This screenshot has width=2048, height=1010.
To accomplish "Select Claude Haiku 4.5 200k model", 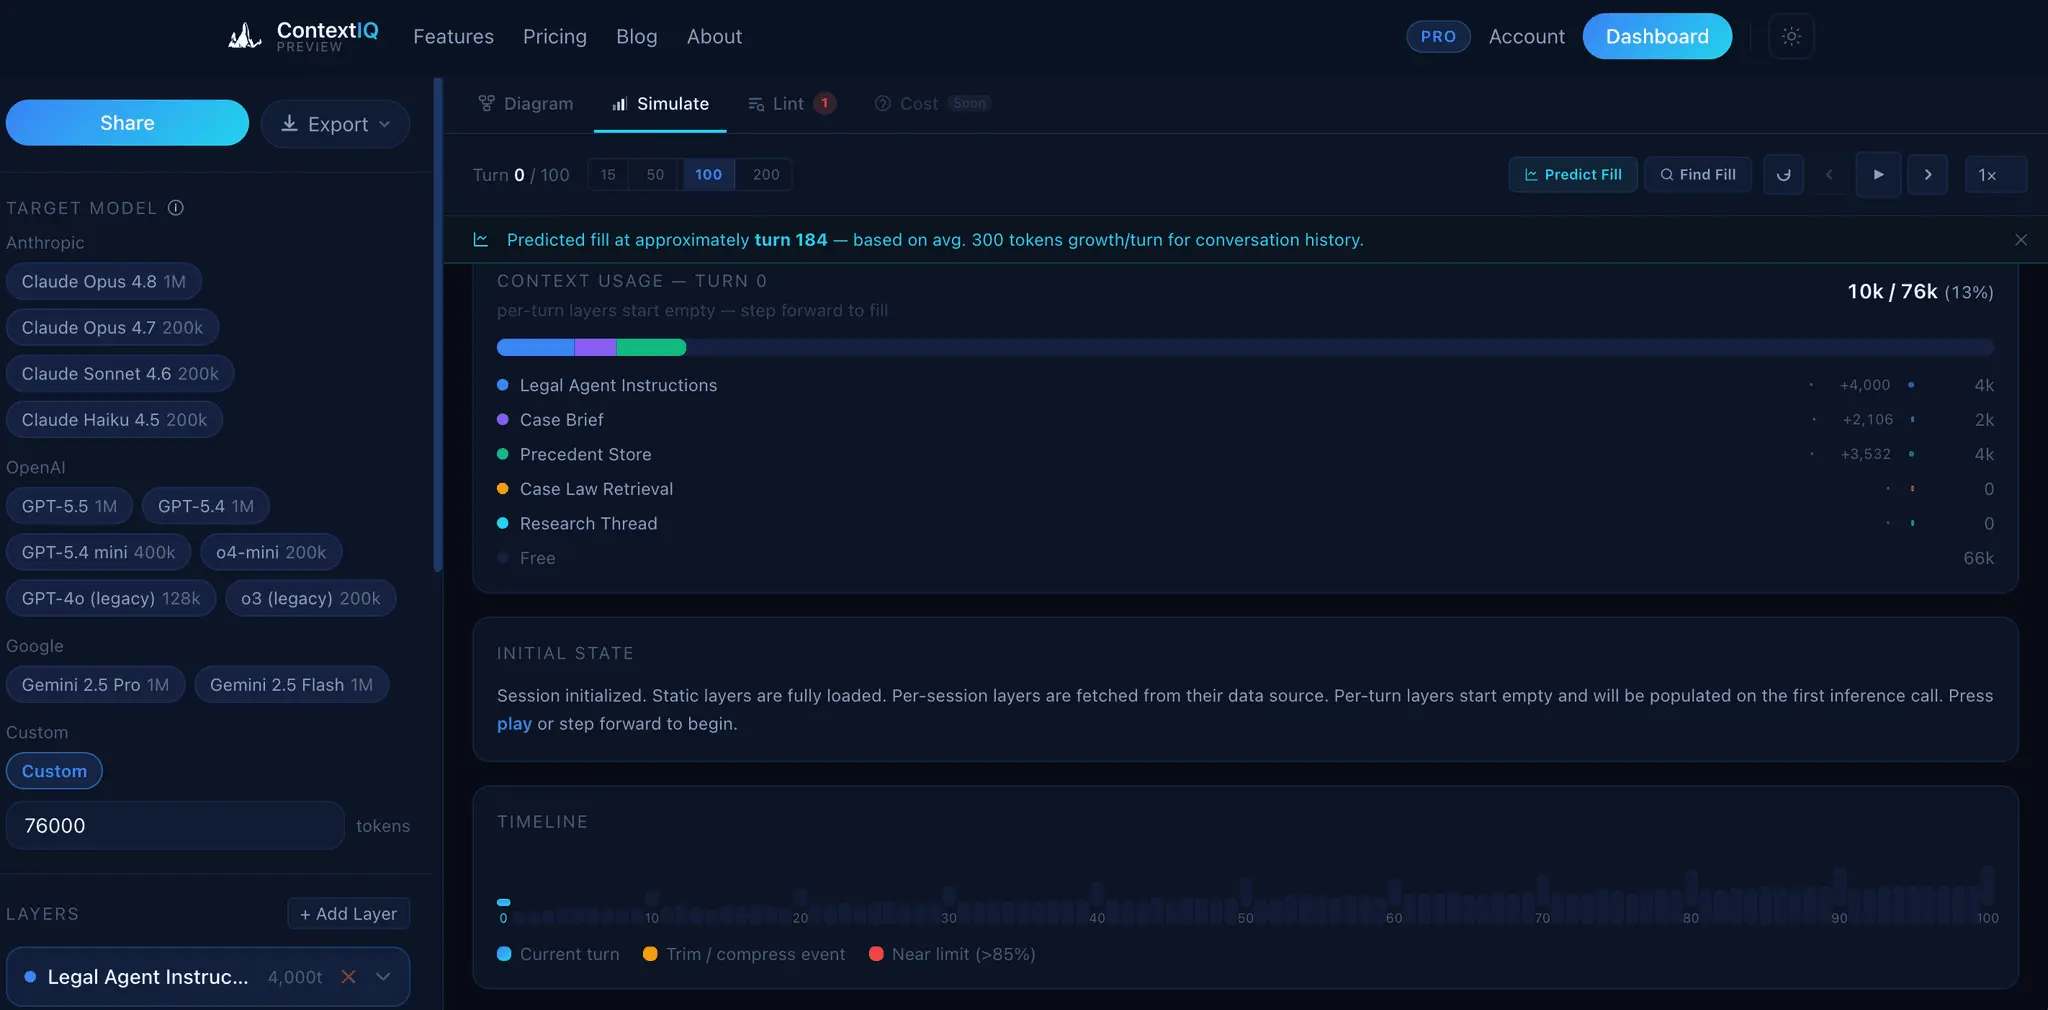I will point(114,420).
